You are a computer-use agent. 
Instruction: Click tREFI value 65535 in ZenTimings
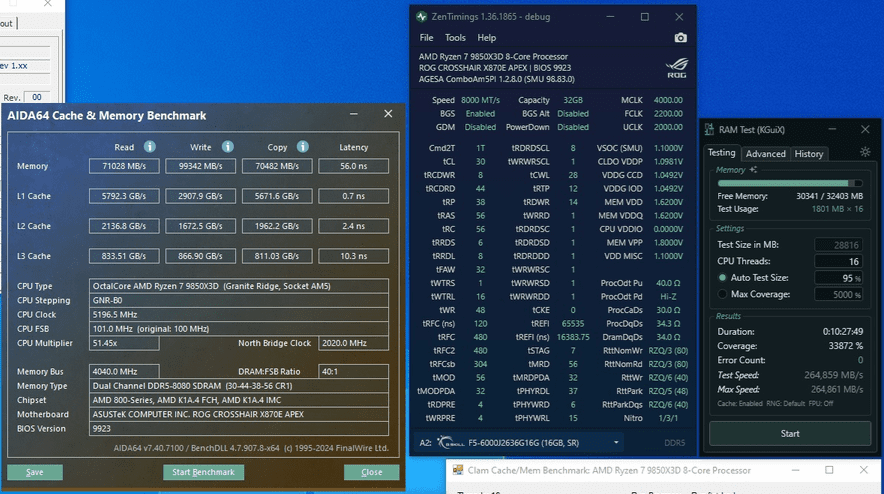tap(573, 324)
